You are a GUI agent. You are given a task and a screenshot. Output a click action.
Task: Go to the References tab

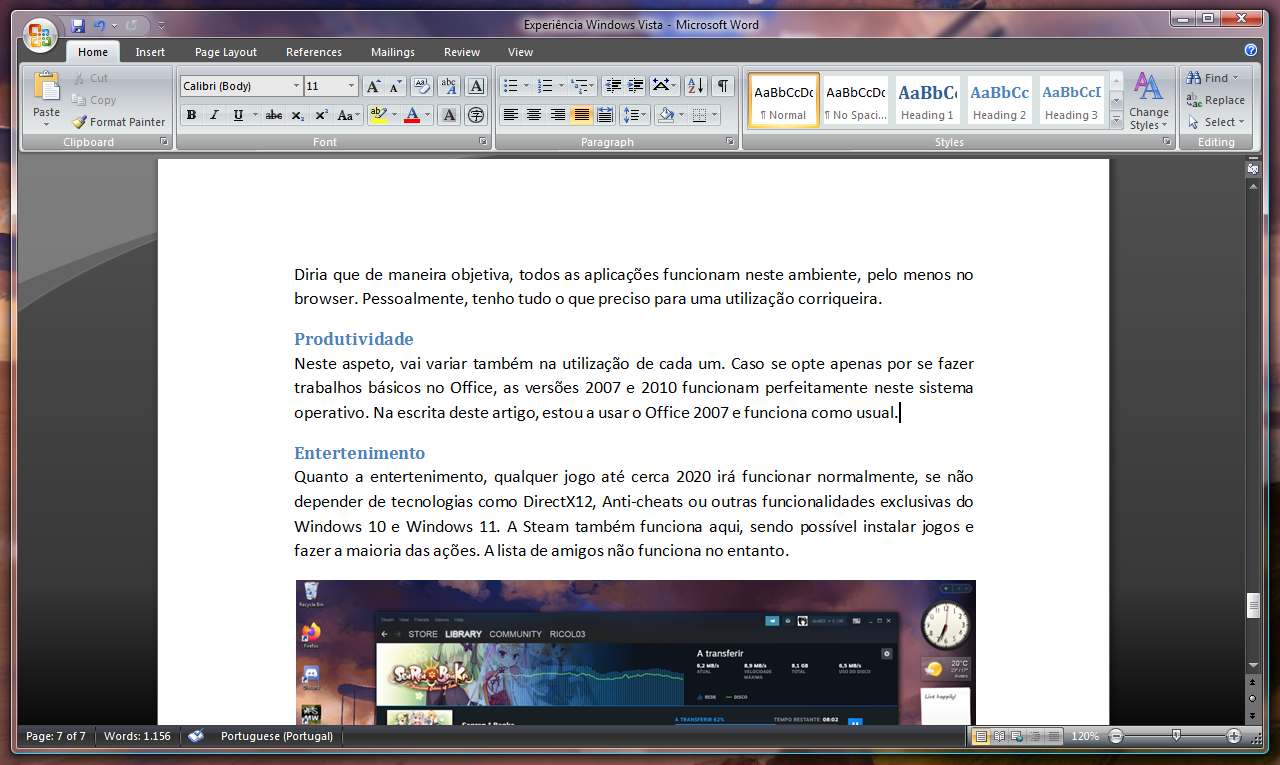(x=314, y=52)
